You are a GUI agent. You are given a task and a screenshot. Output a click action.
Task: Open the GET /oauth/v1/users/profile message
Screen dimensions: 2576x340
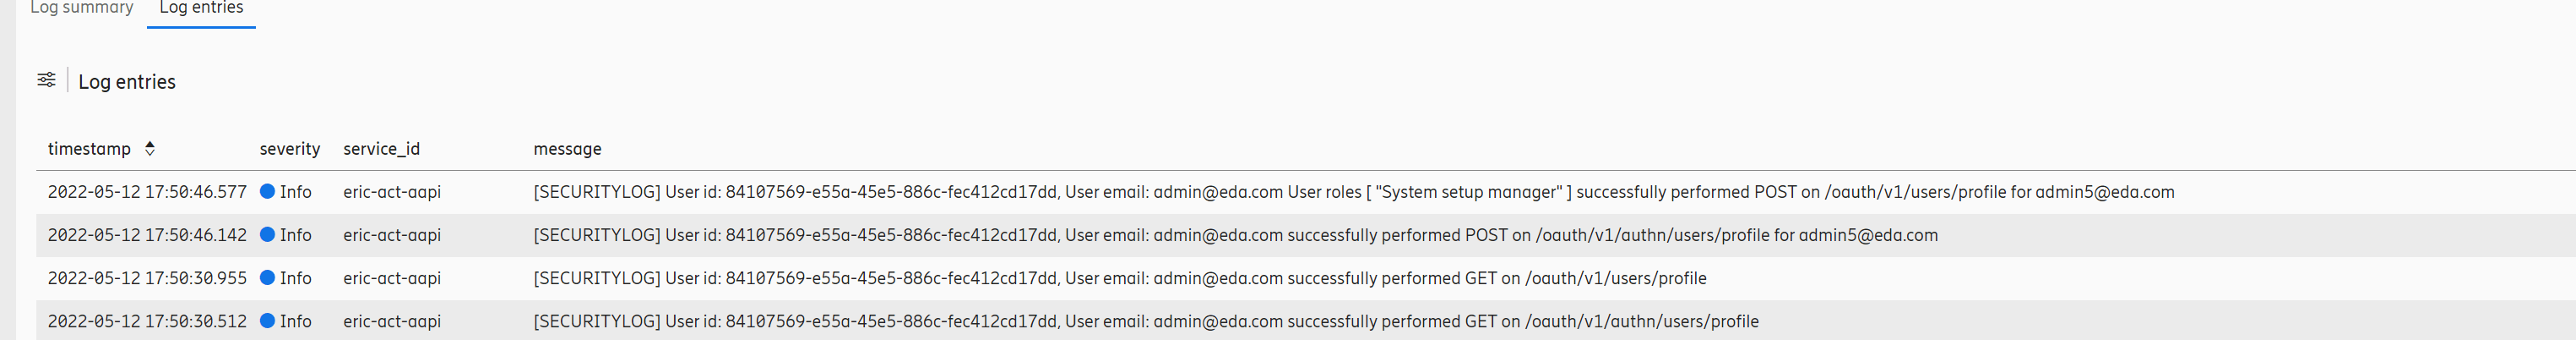point(1119,277)
